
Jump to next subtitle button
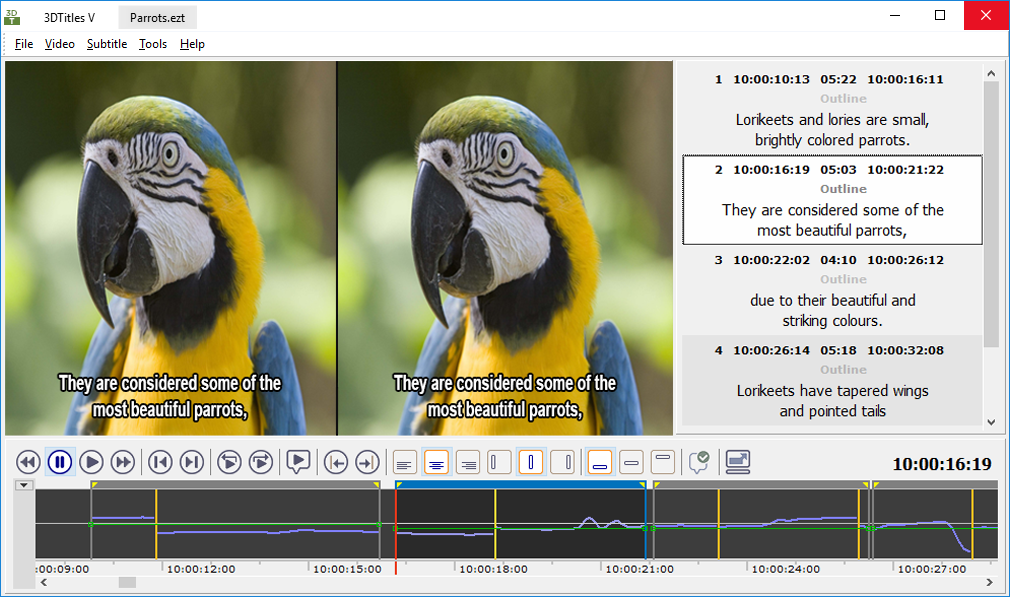192,462
